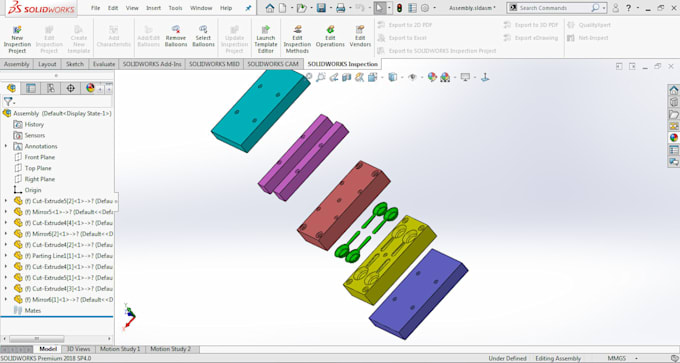Screen dimensions: 680x363
Task: Click Zoom to Fit in view toolbar
Action: click(309, 77)
